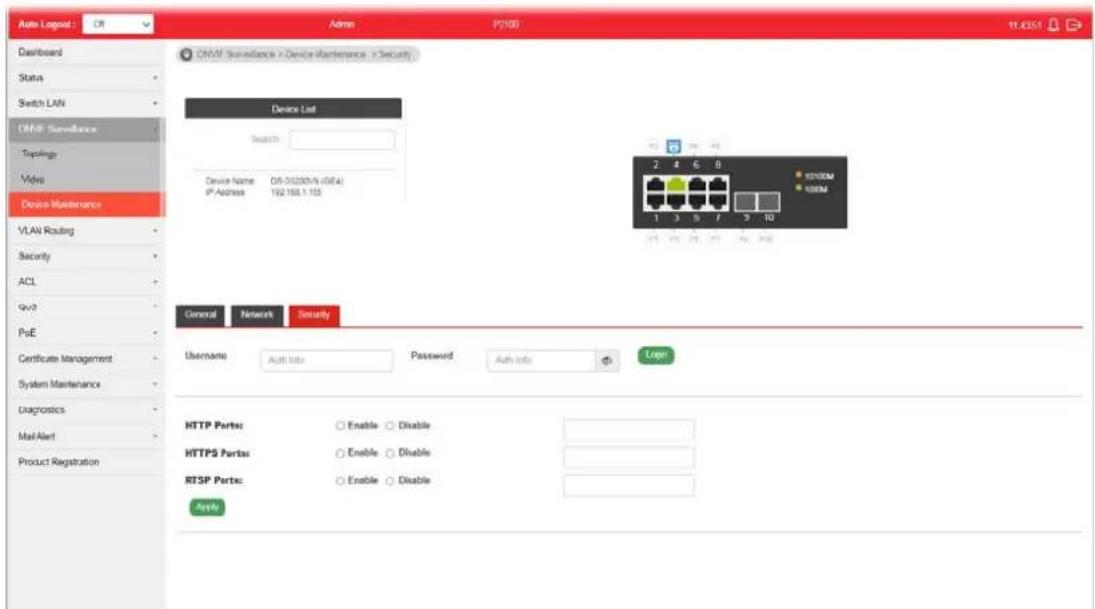Image resolution: width=1095 pixels, height=609 pixels.
Task: Expand the Status sidebar menu
Action: [x=87, y=78]
